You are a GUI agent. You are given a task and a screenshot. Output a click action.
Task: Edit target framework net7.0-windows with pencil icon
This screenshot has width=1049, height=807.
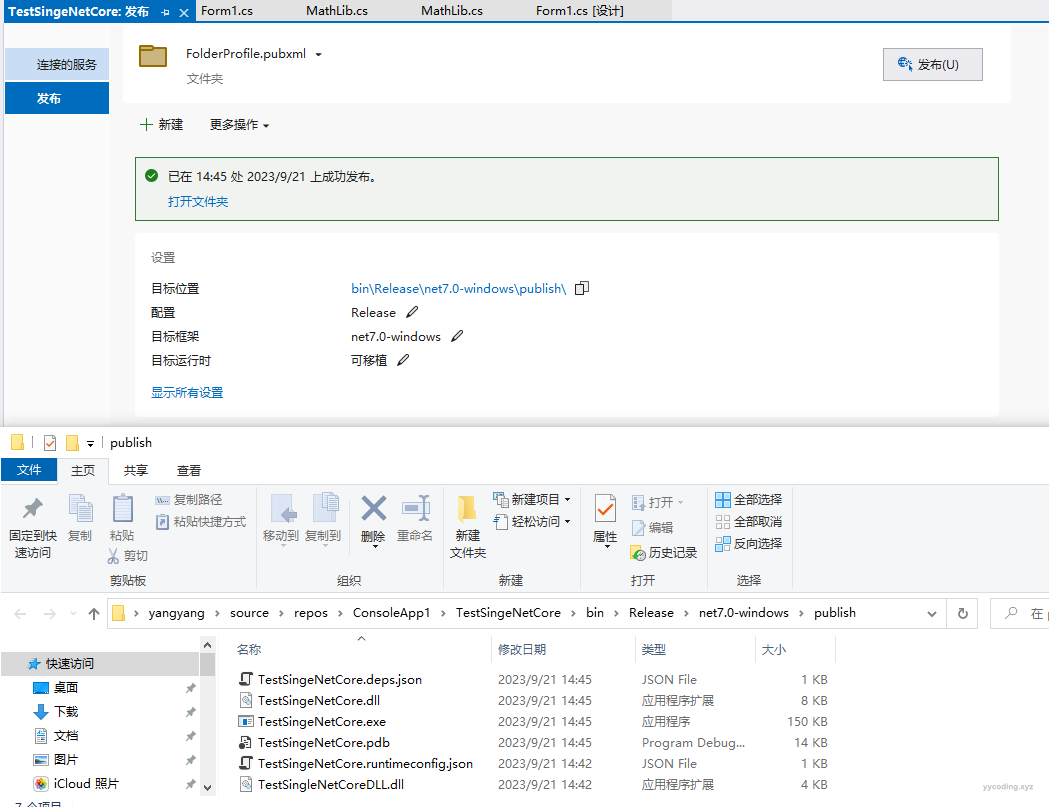tap(457, 336)
